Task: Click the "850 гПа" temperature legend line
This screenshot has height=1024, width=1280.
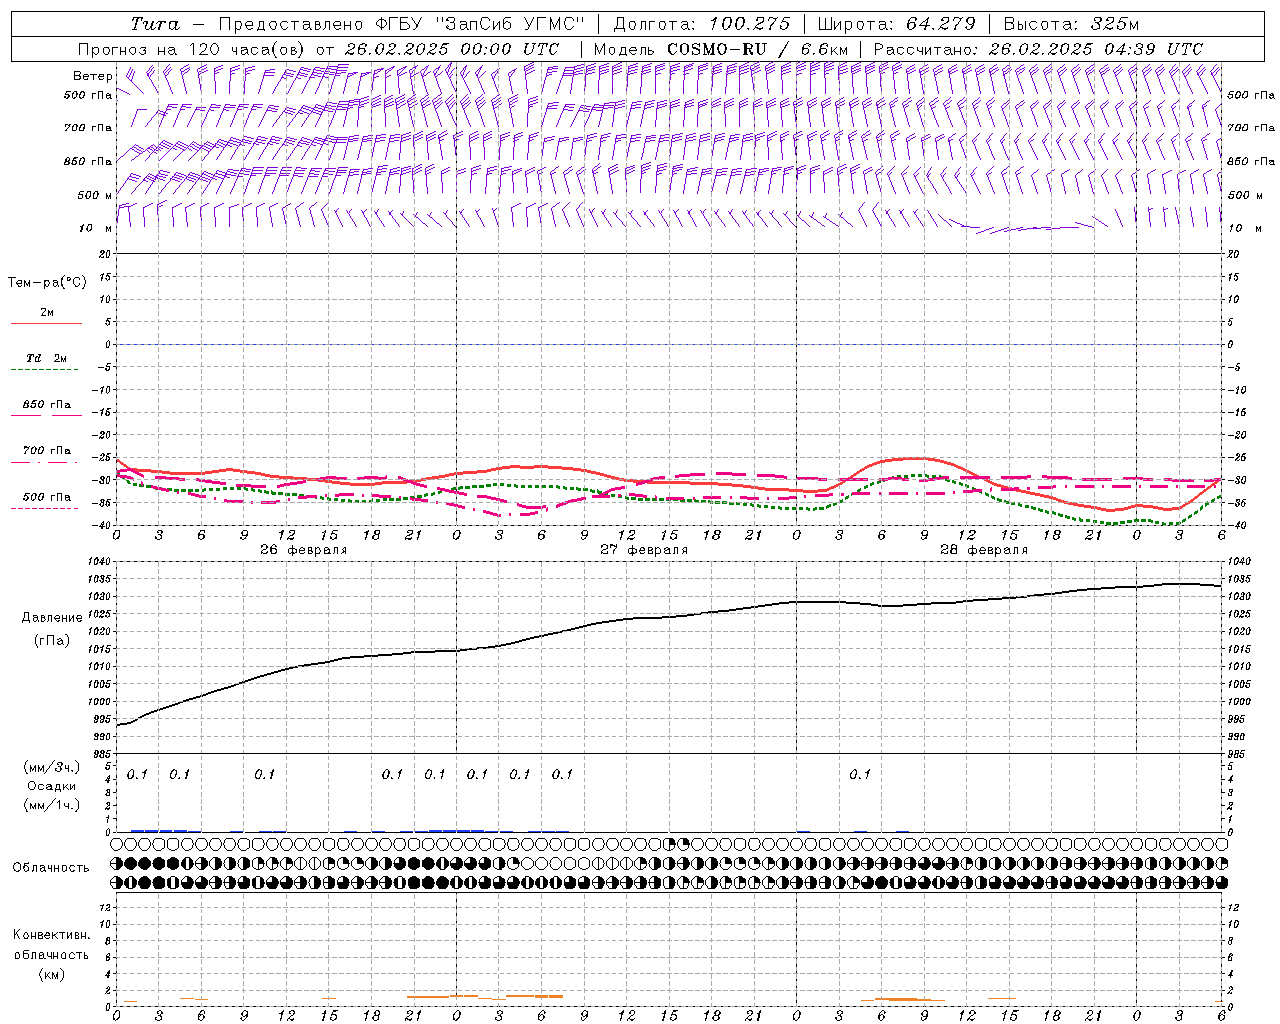Action: [46, 415]
